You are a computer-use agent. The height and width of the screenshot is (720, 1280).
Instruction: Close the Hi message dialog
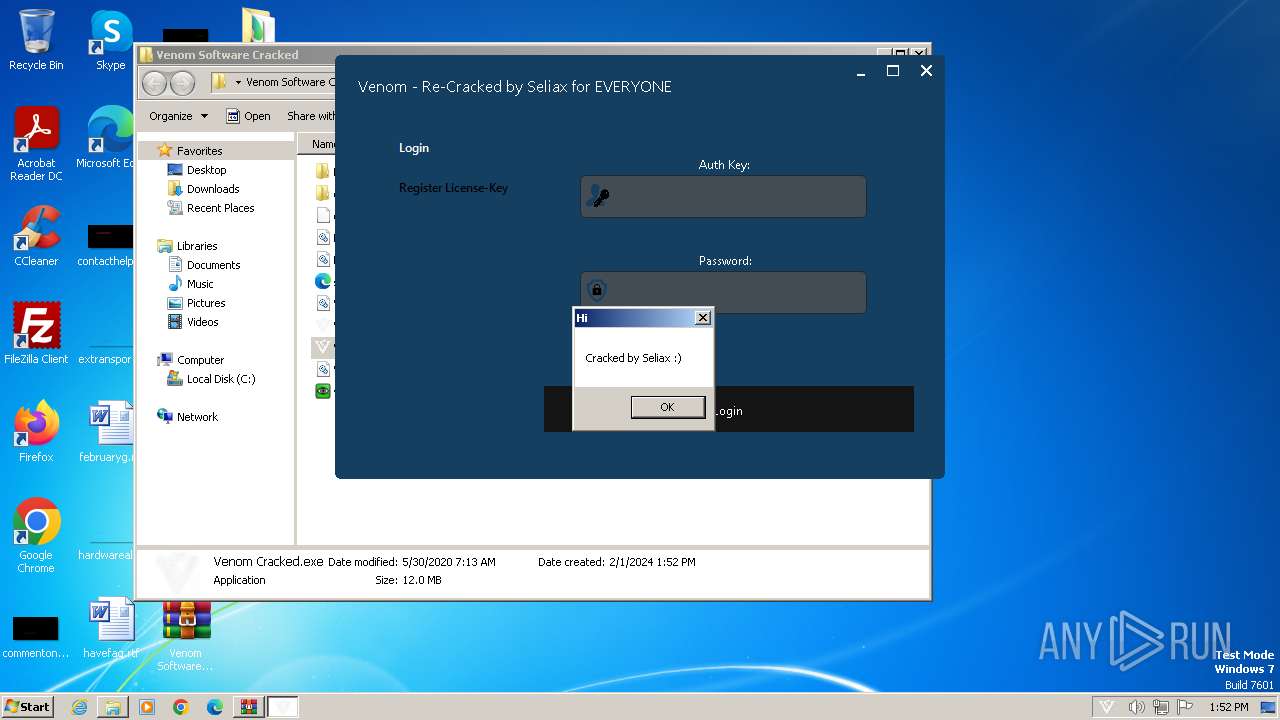pyautogui.click(x=703, y=317)
